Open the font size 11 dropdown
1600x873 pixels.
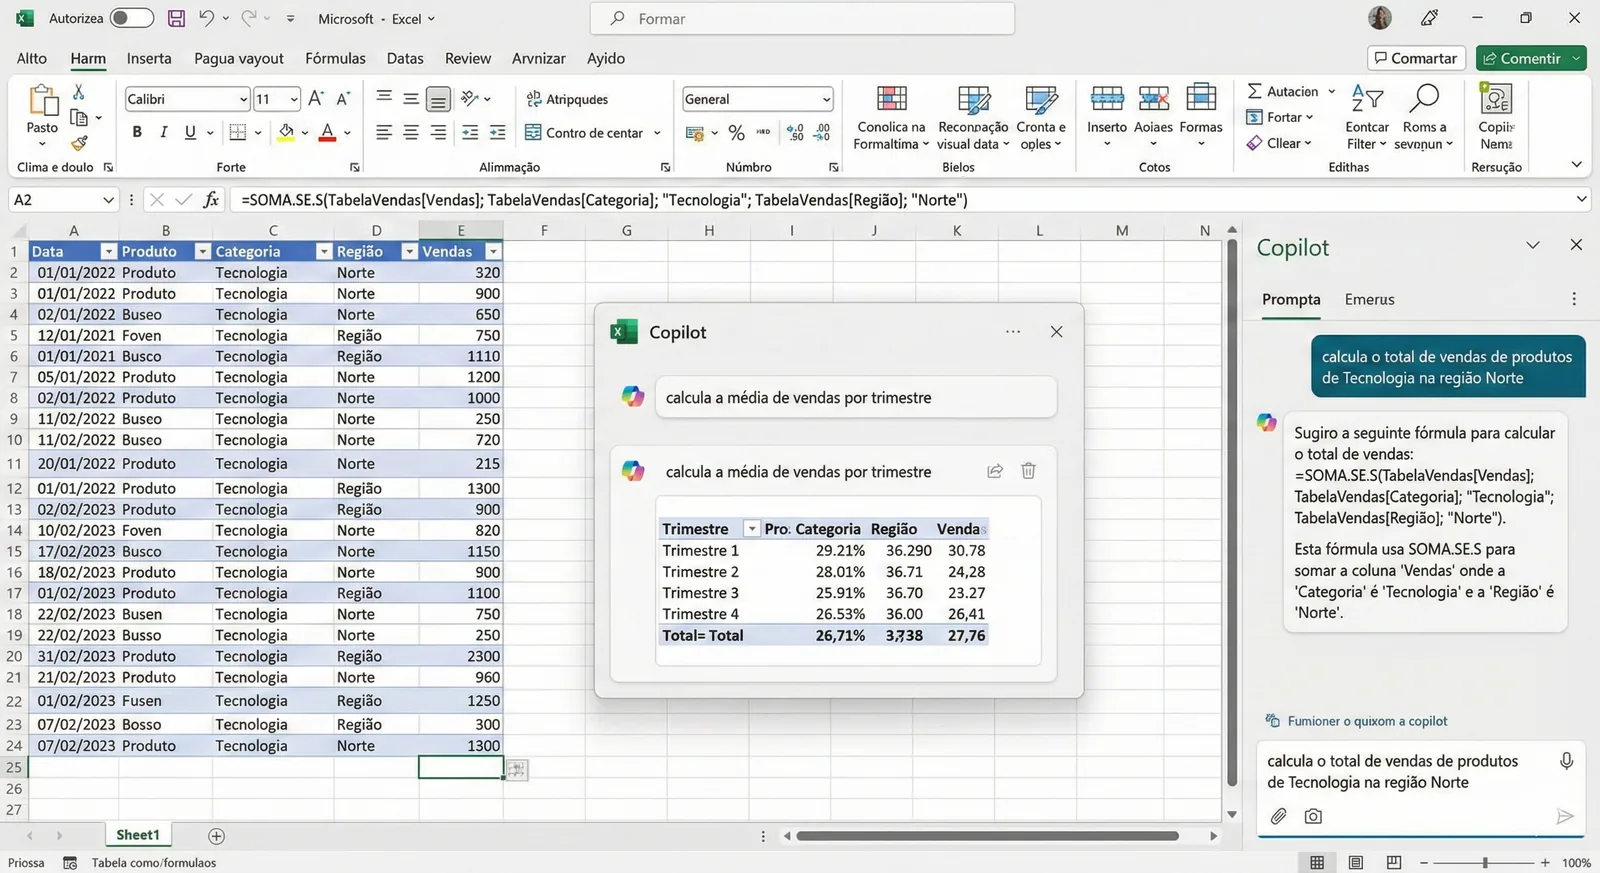(293, 99)
